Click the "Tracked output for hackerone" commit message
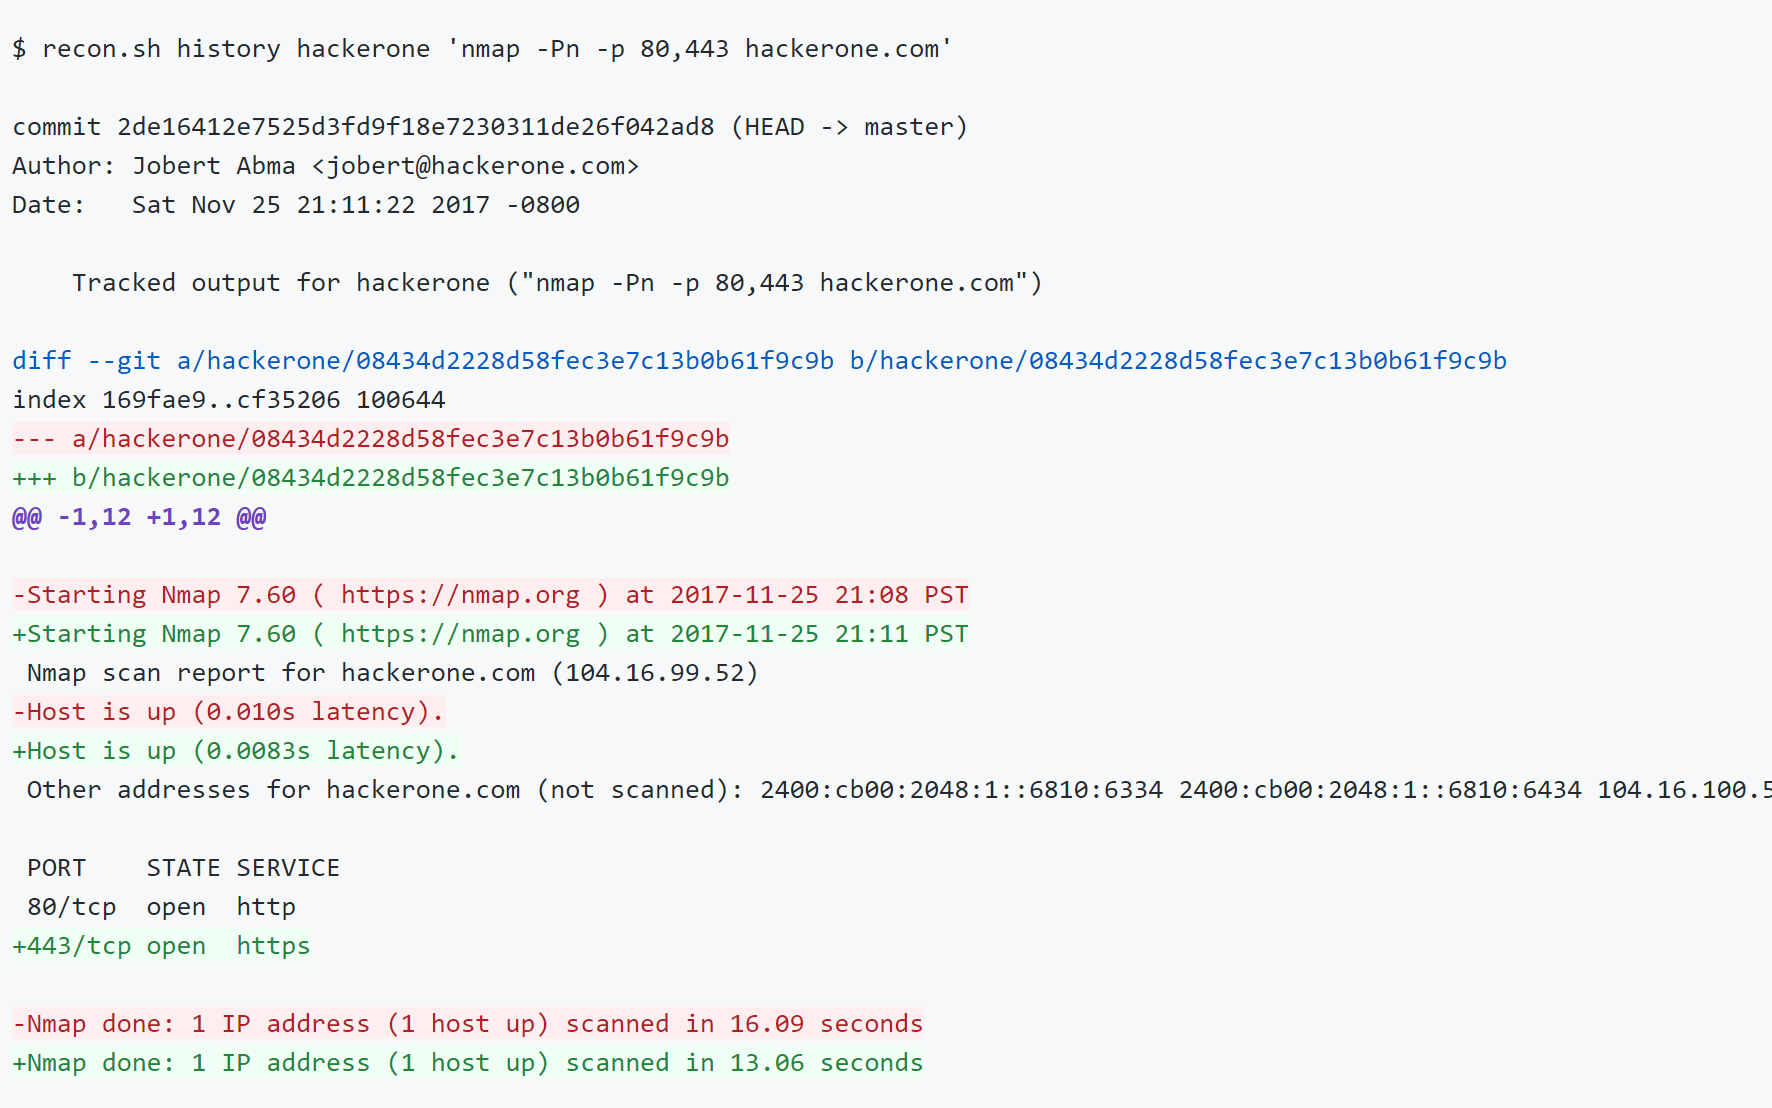Viewport: 1772px width, 1108px height. 556,283
